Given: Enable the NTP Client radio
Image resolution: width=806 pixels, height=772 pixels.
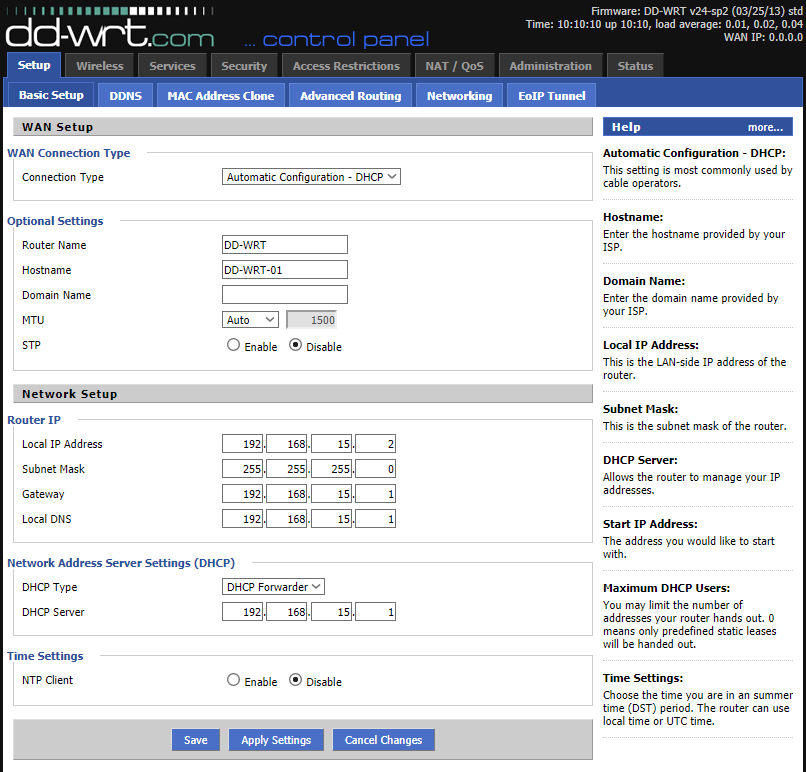Looking at the screenshot, I should tap(233, 680).
